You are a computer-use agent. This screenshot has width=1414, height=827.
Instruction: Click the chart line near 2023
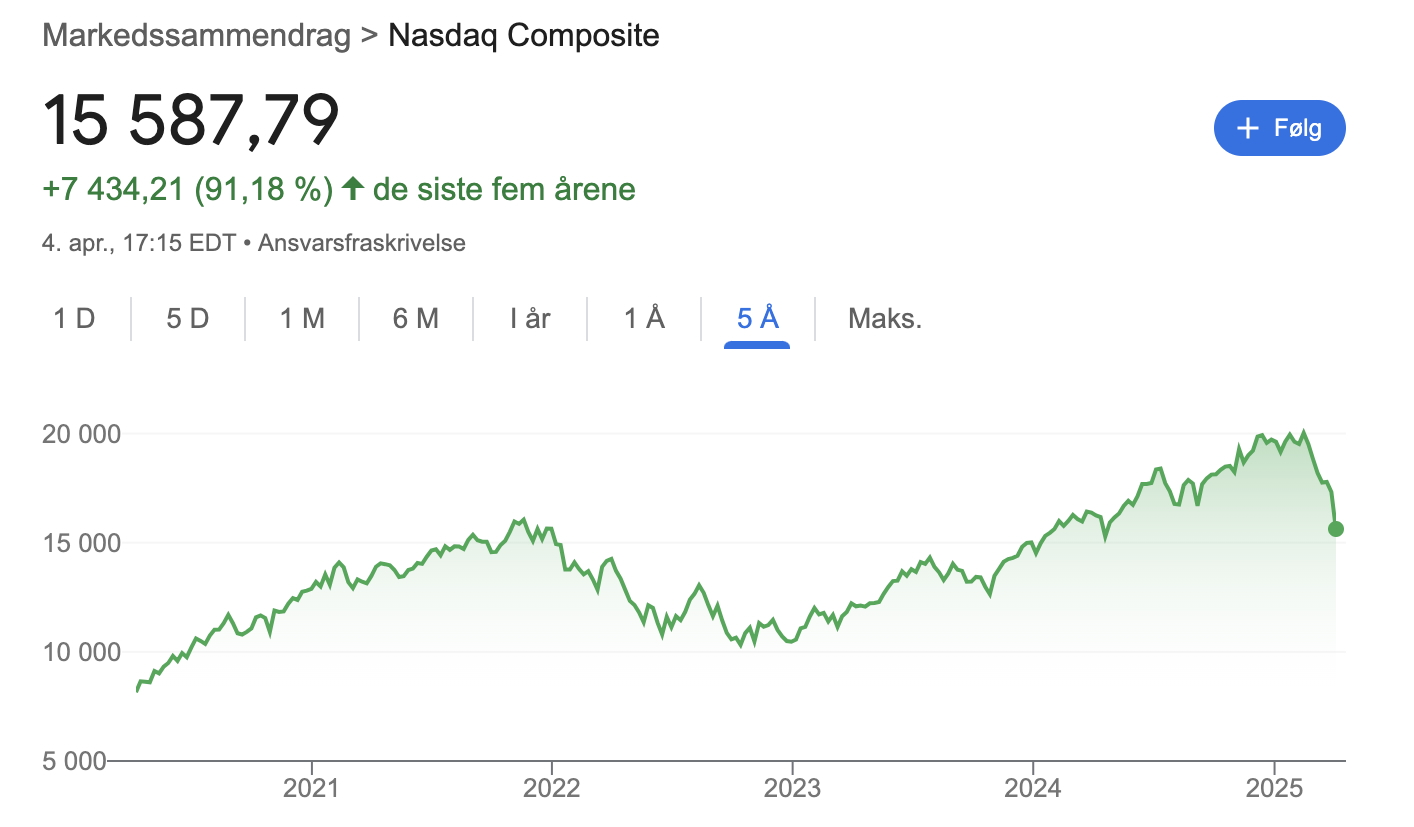pos(792,641)
